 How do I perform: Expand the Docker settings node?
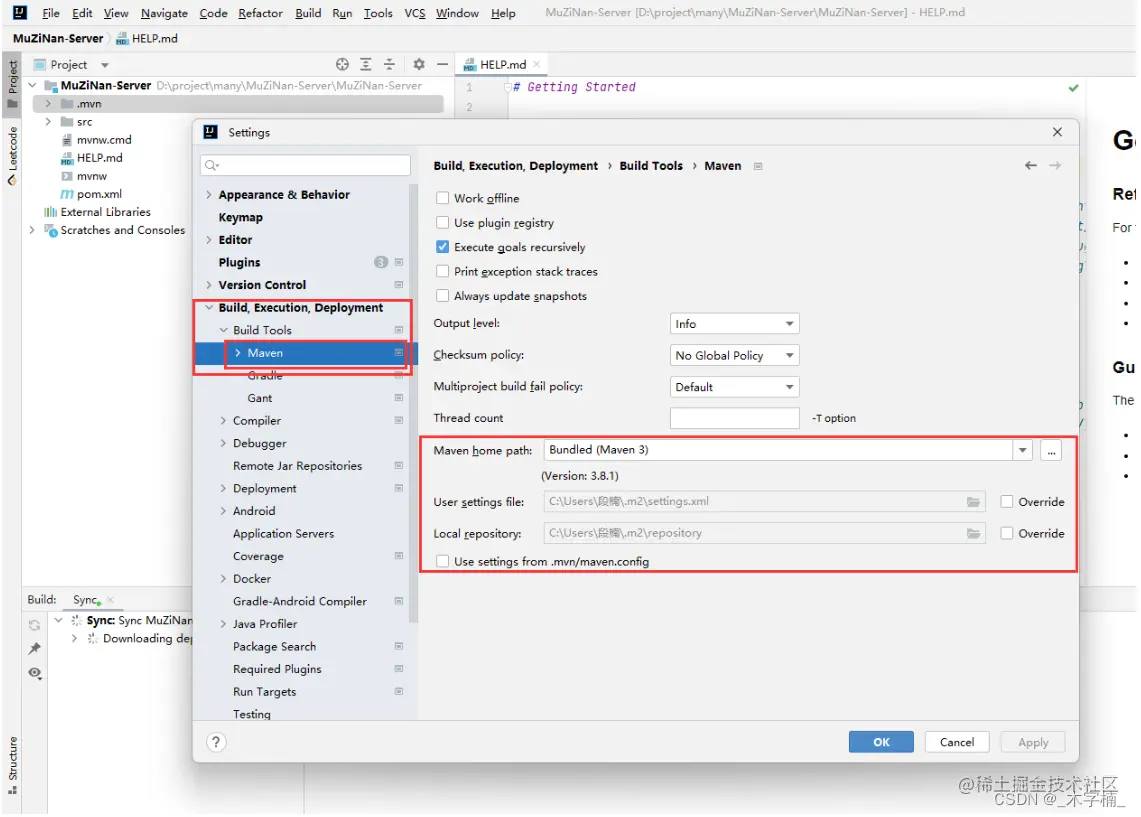pos(223,578)
